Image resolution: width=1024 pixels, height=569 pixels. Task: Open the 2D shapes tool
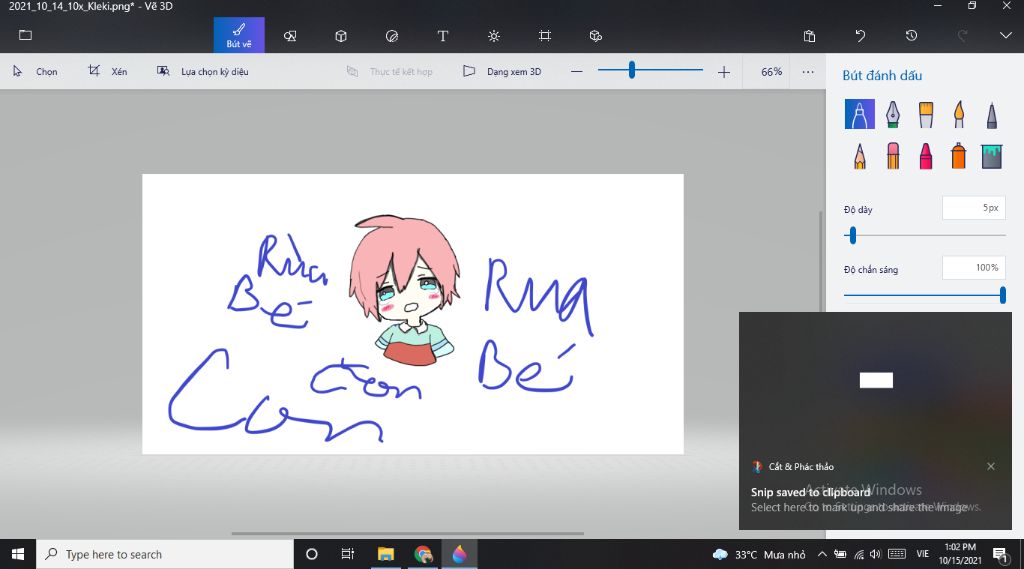pos(290,36)
